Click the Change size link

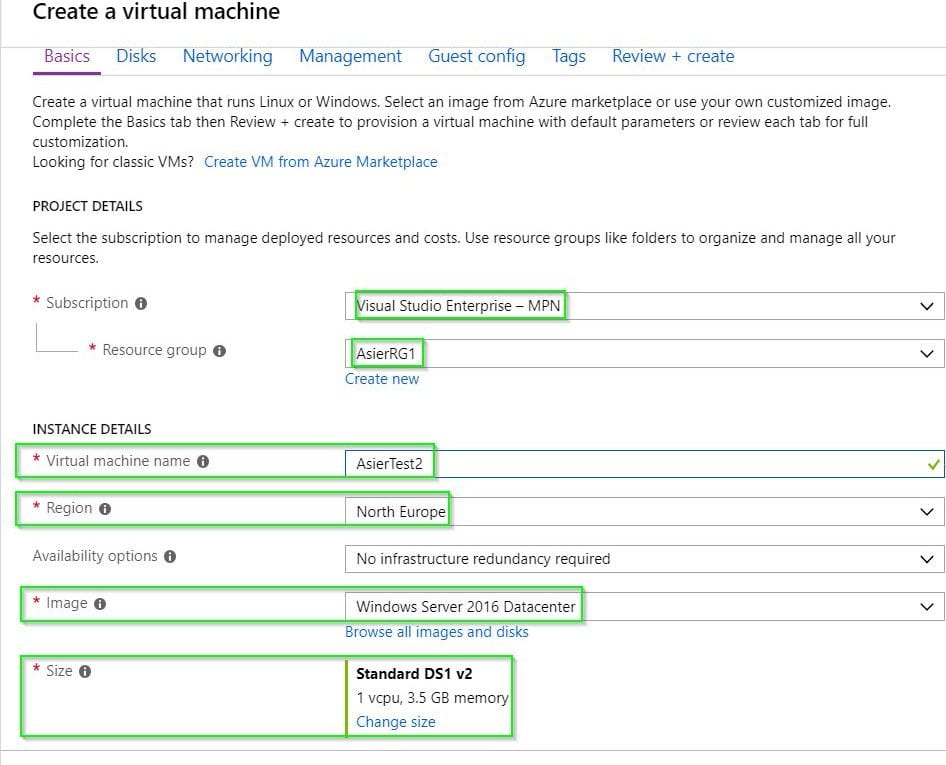(x=396, y=722)
